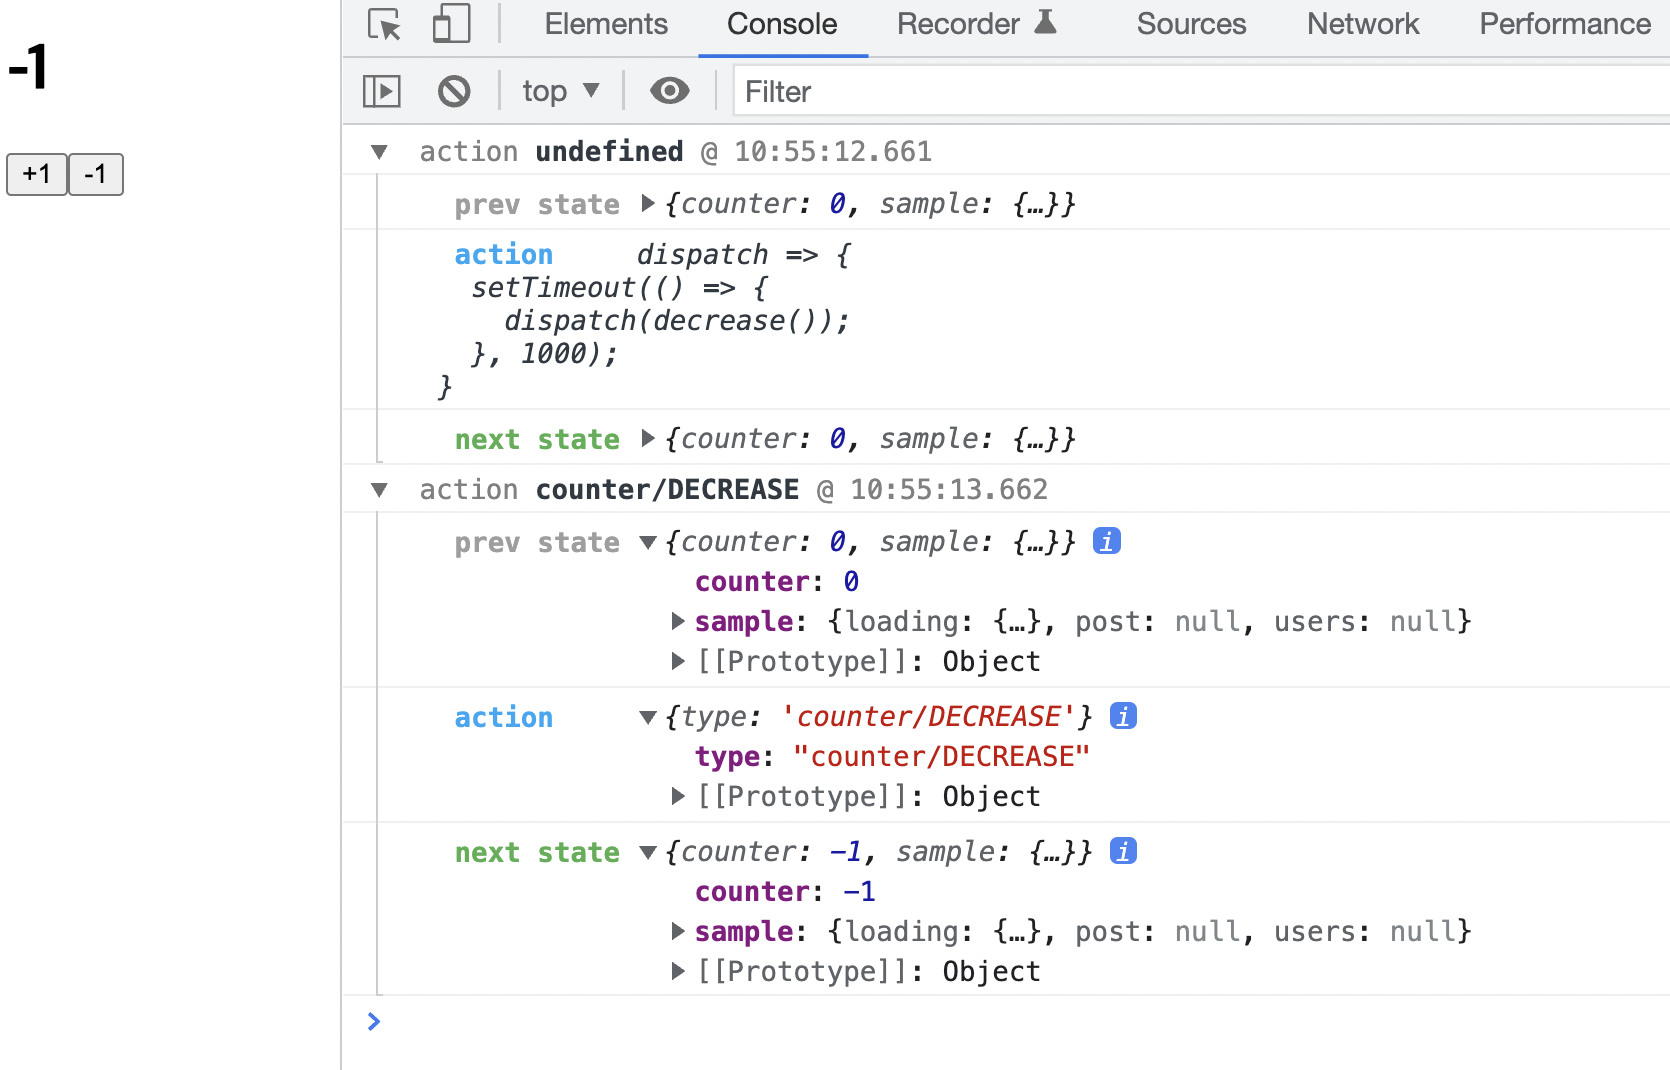Click info icon beside prev state object

(1107, 541)
